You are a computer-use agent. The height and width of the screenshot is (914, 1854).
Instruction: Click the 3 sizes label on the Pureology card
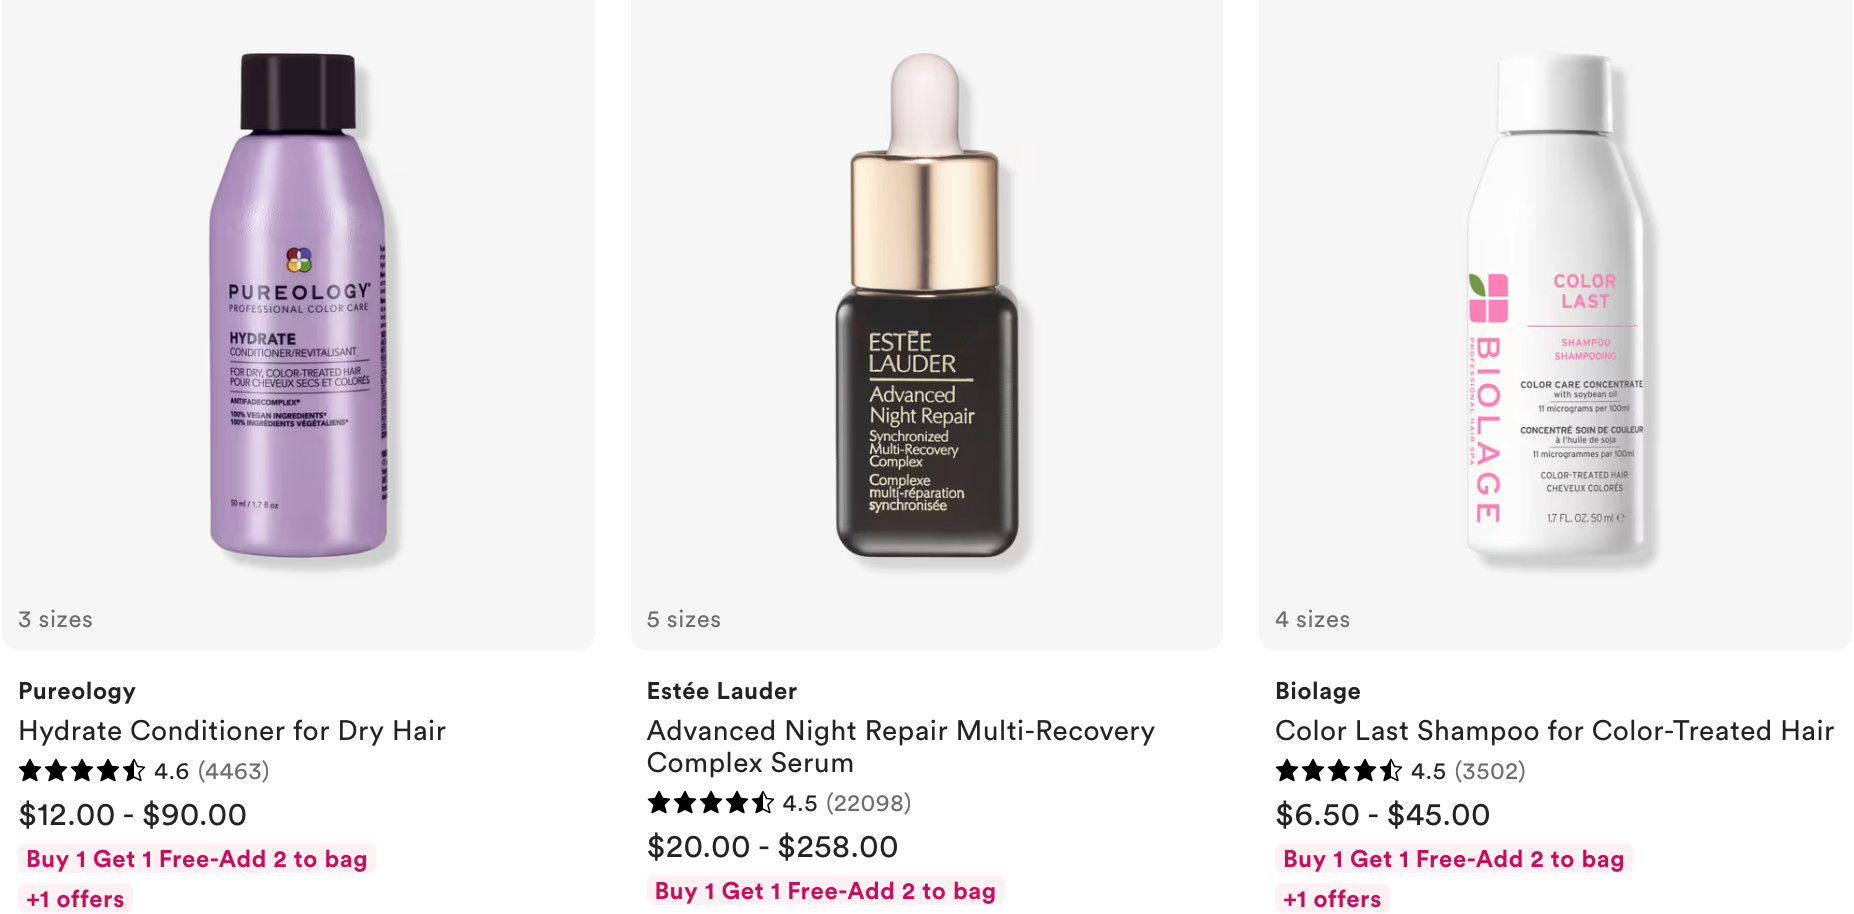pos(56,620)
